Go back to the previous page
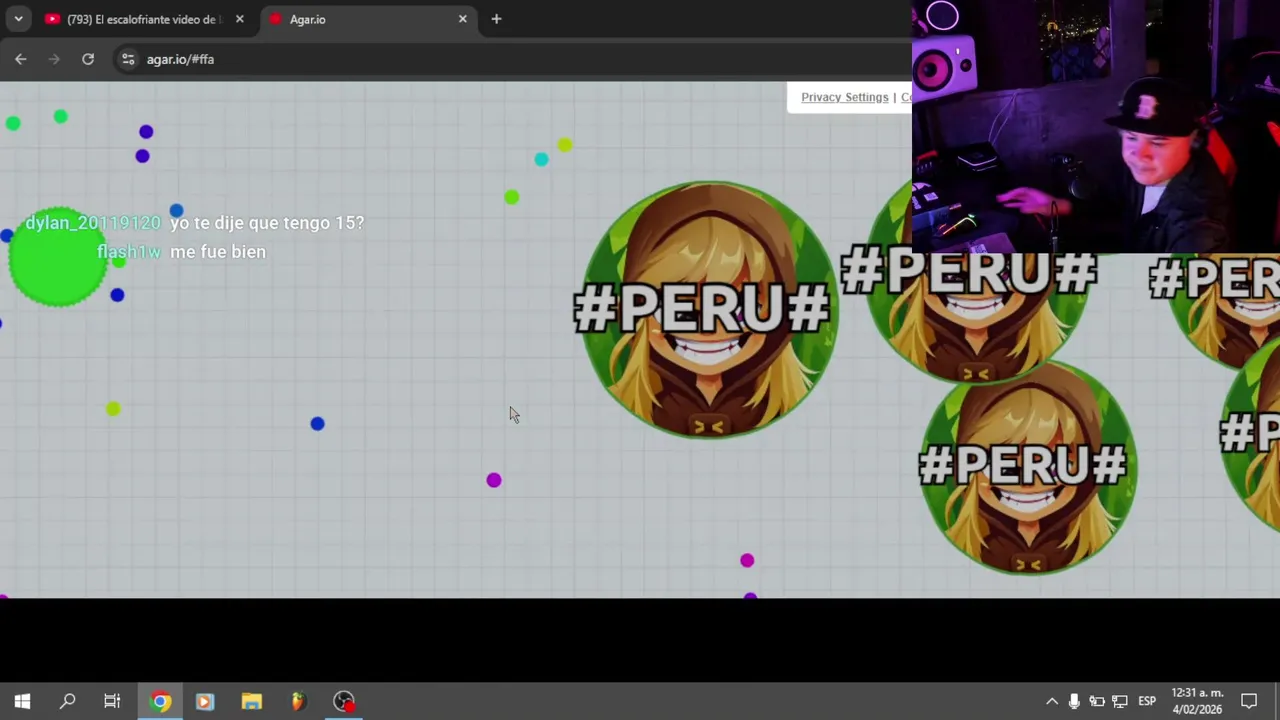The width and height of the screenshot is (1280, 720). tap(21, 59)
